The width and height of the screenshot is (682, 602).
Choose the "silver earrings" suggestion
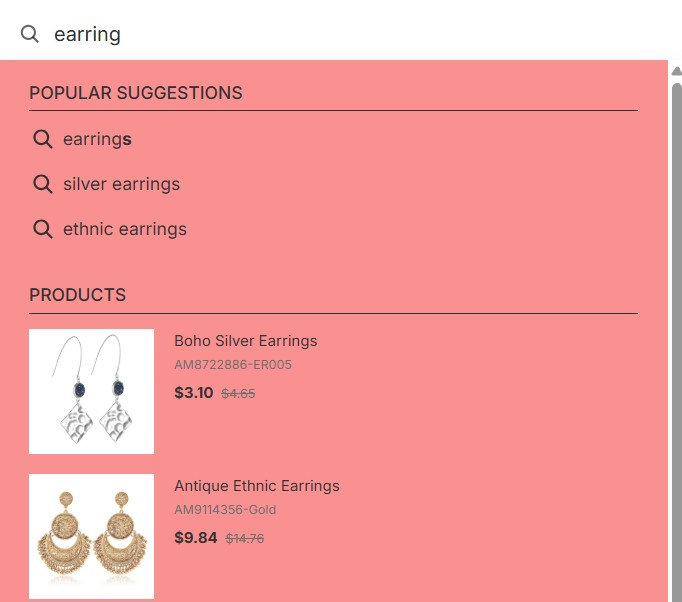click(x=121, y=184)
